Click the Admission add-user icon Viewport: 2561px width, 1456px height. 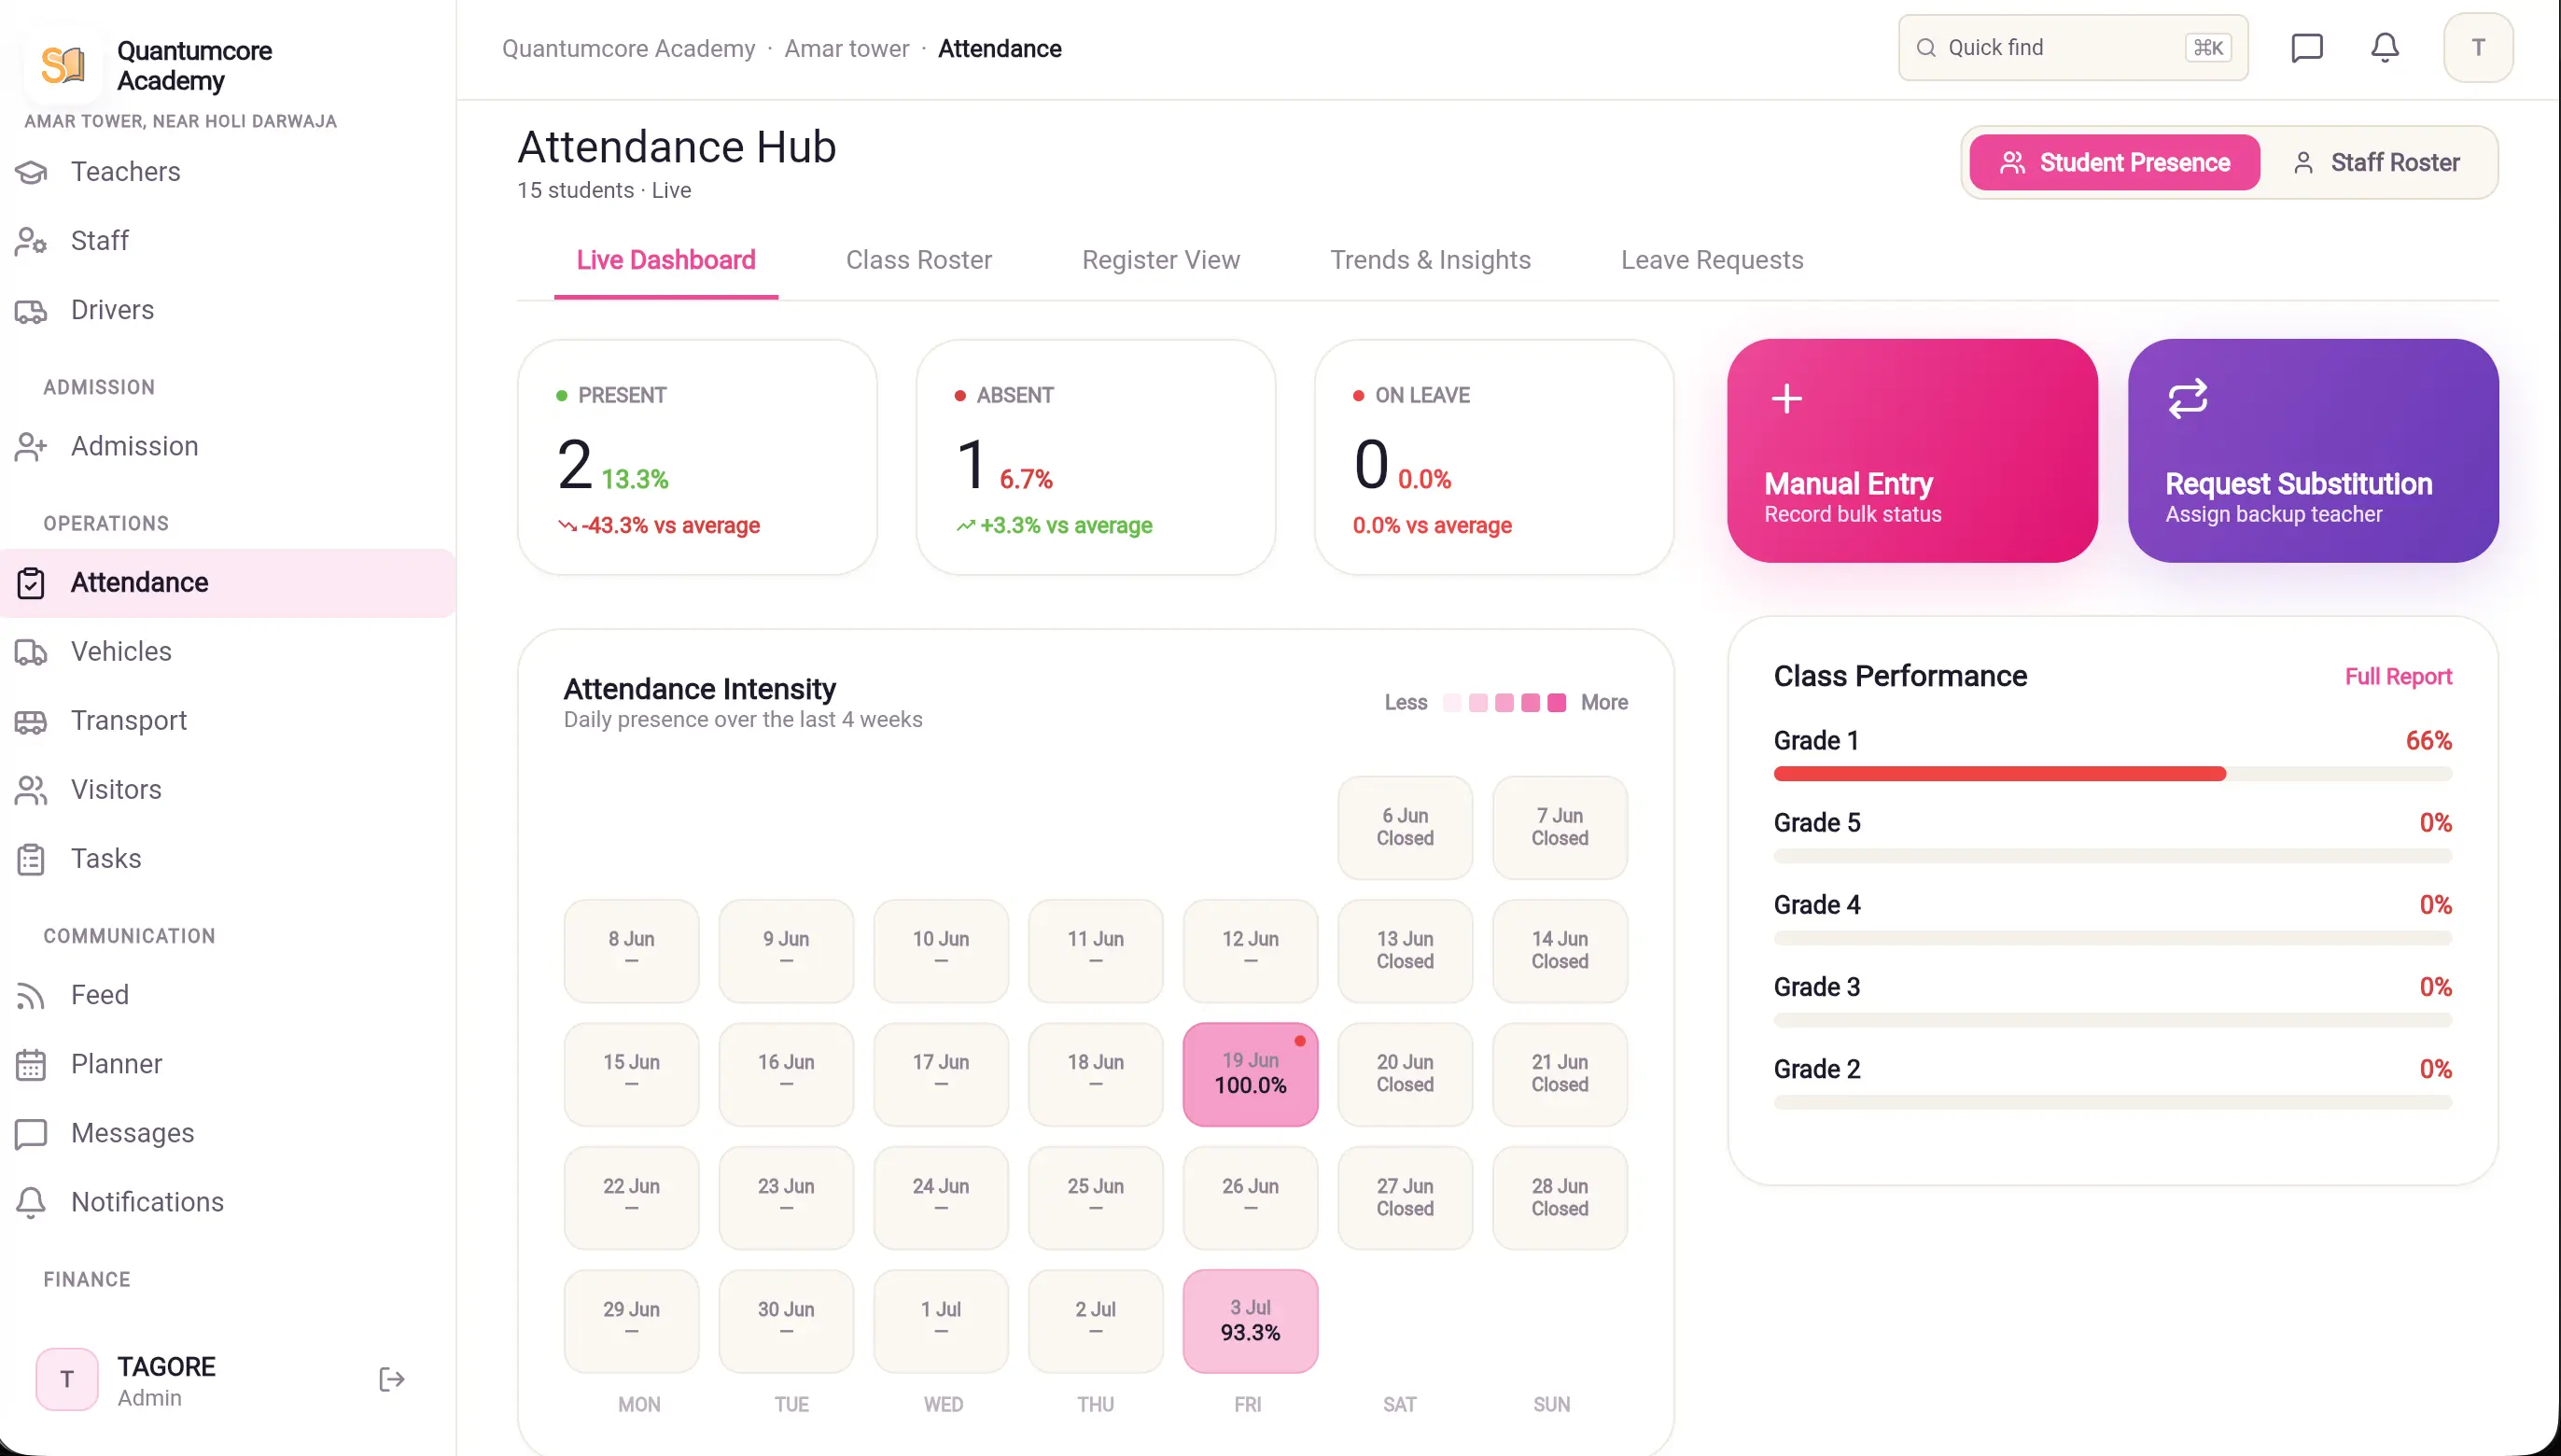click(31, 446)
